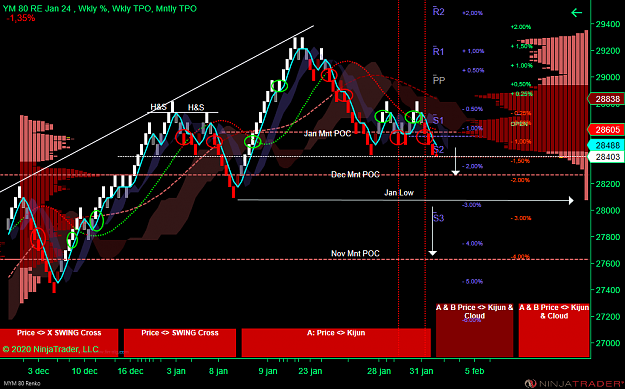625x389 pixels.
Task: Click the green left-pointing arrow icon
Action: pos(576,13)
